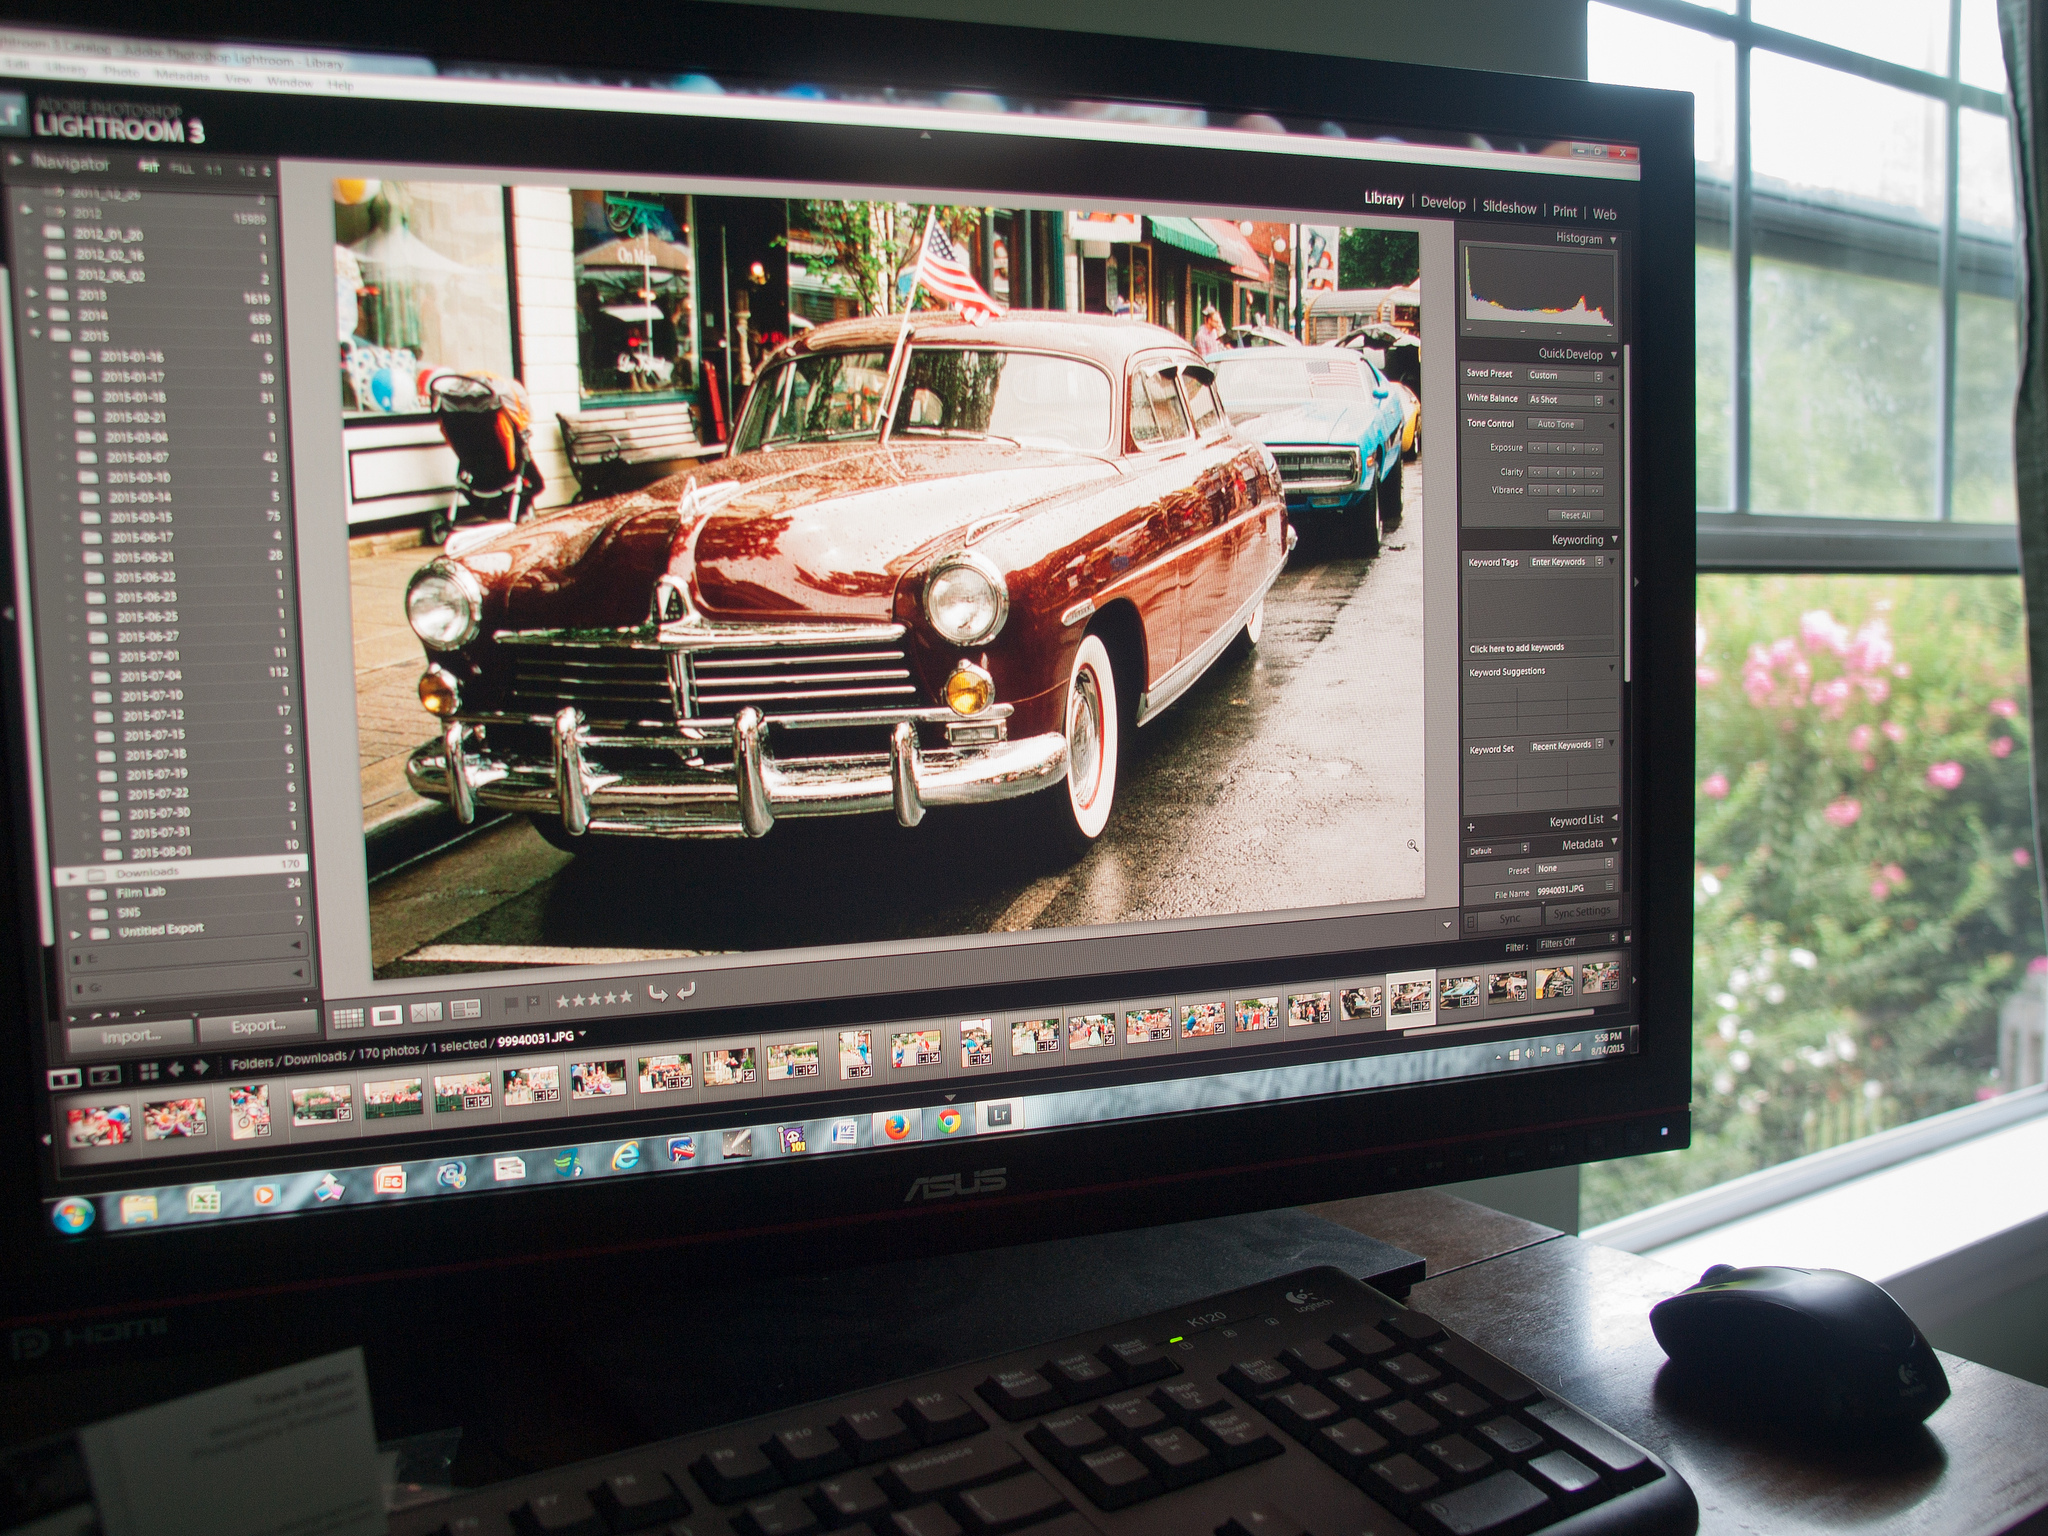Collapse the Metadata panel
2048x1536 pixels.
coord(1615,843)
